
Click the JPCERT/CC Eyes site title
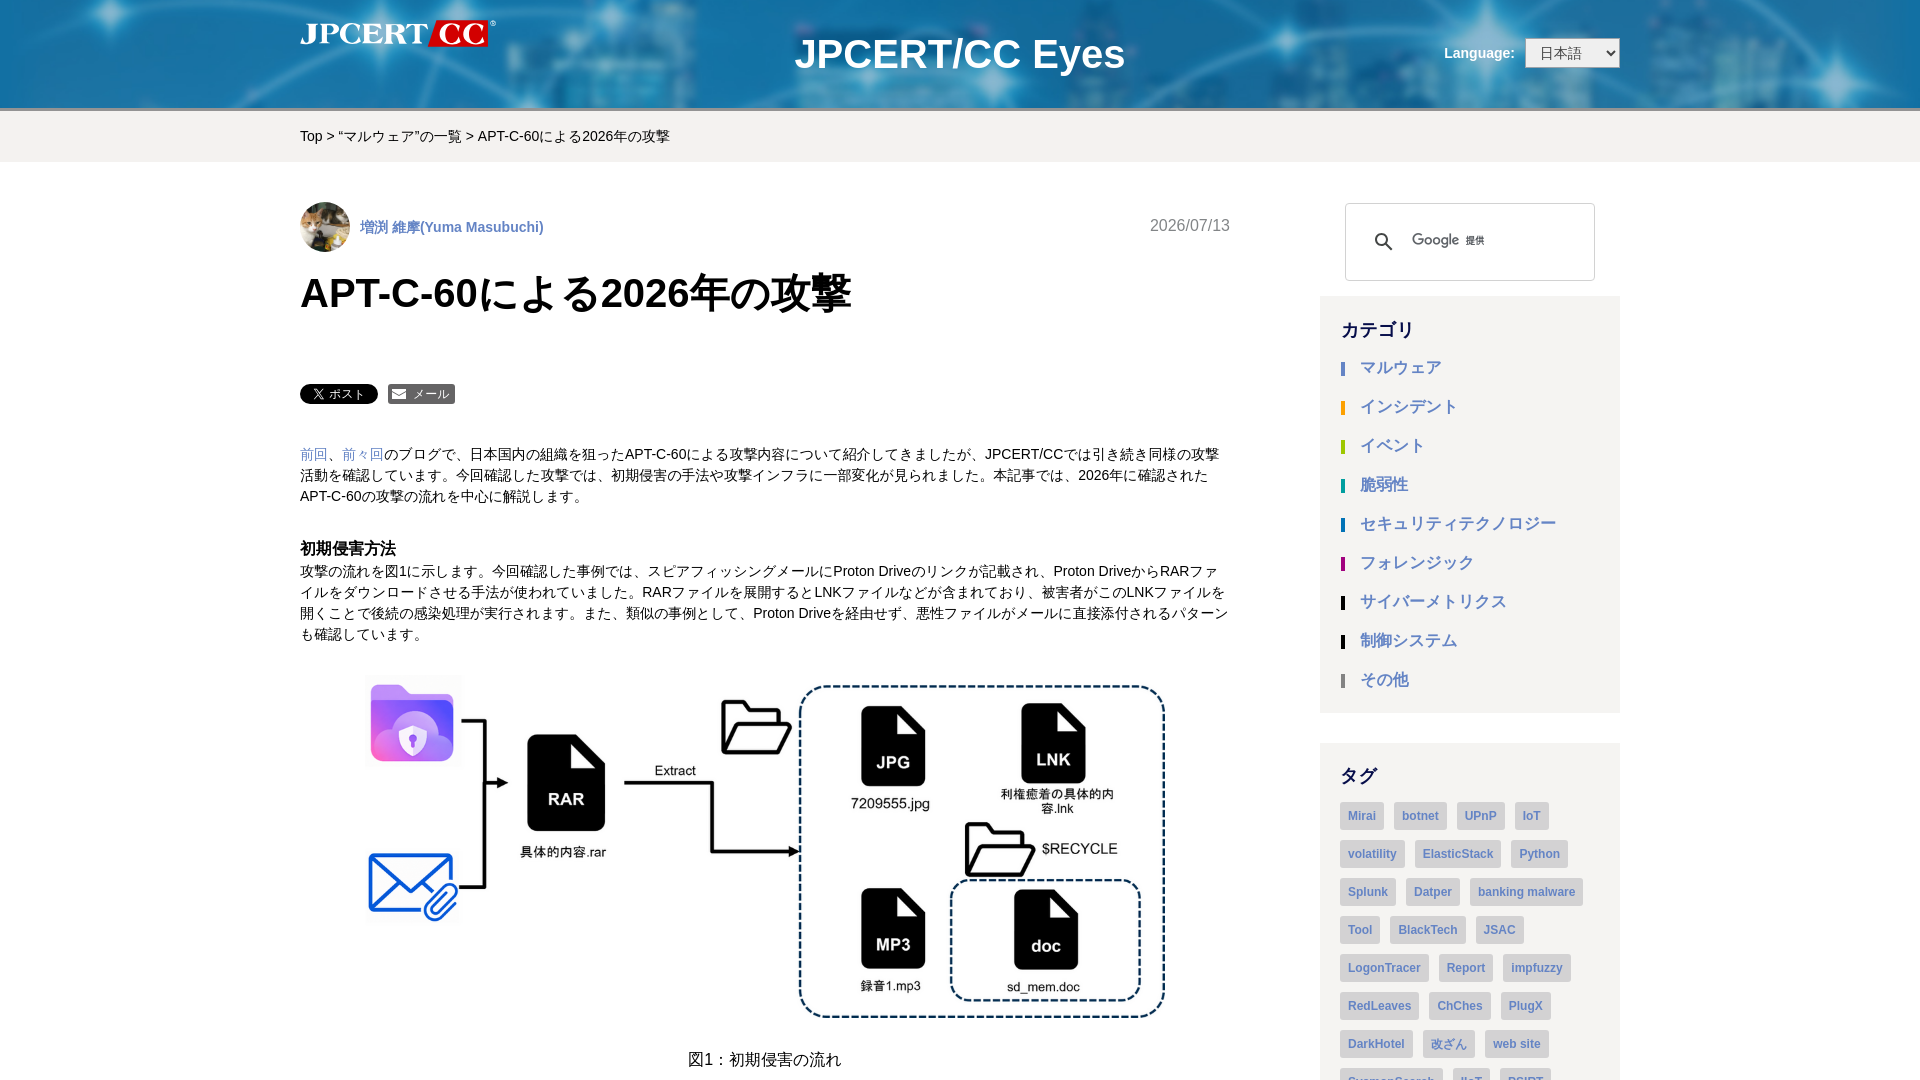[959, 54]
